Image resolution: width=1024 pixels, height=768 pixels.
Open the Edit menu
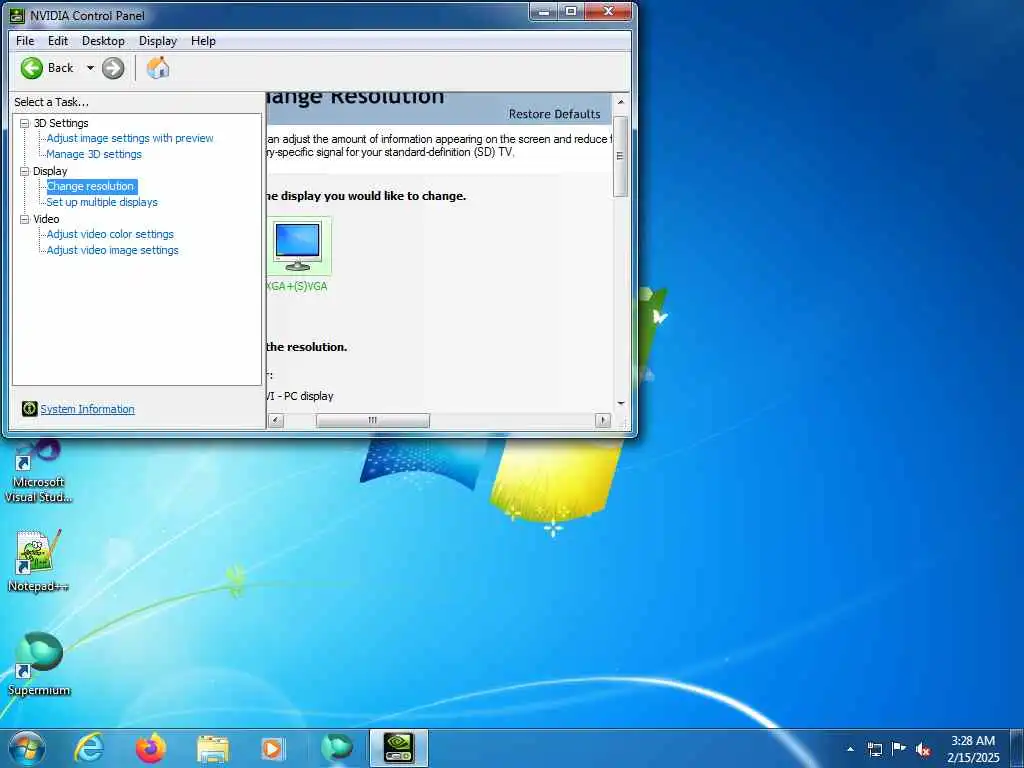point(57,40)
